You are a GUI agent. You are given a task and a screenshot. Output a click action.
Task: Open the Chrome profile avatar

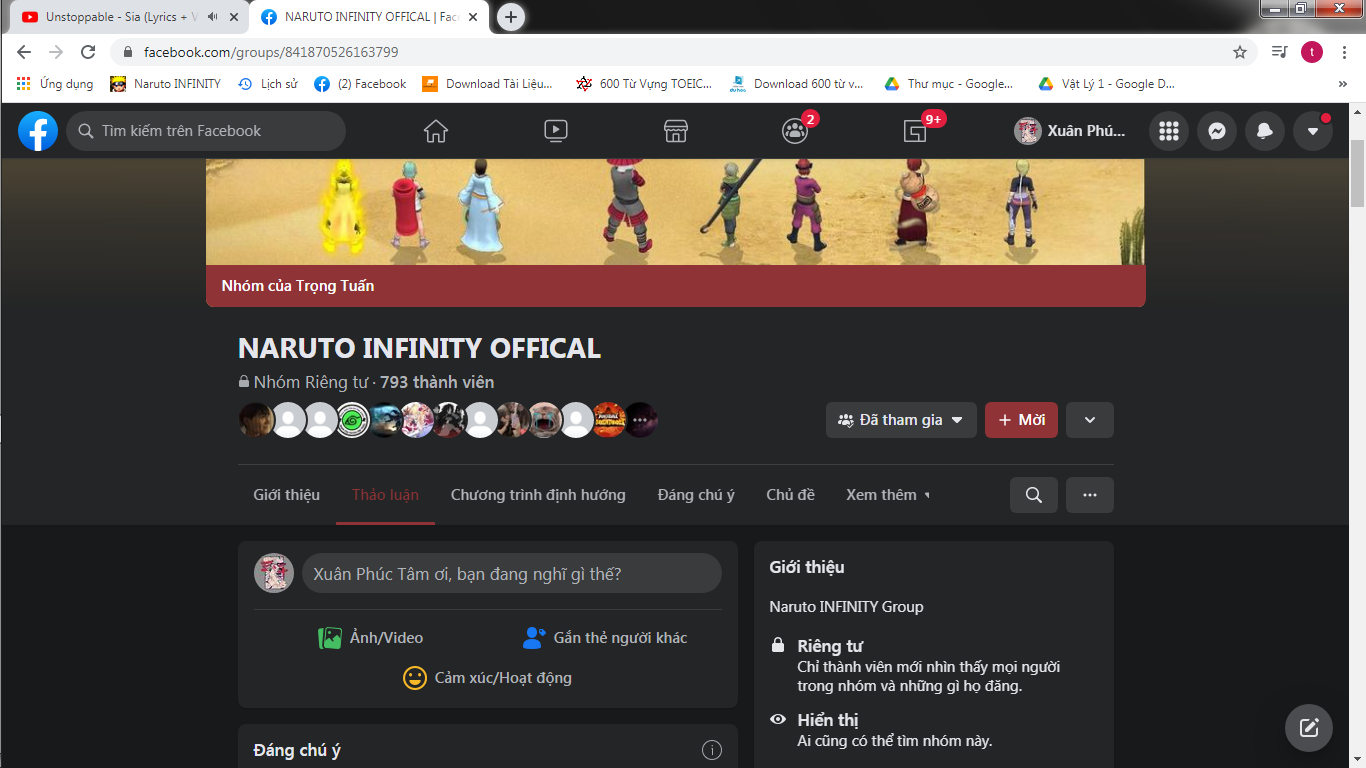coord(1312,52)
